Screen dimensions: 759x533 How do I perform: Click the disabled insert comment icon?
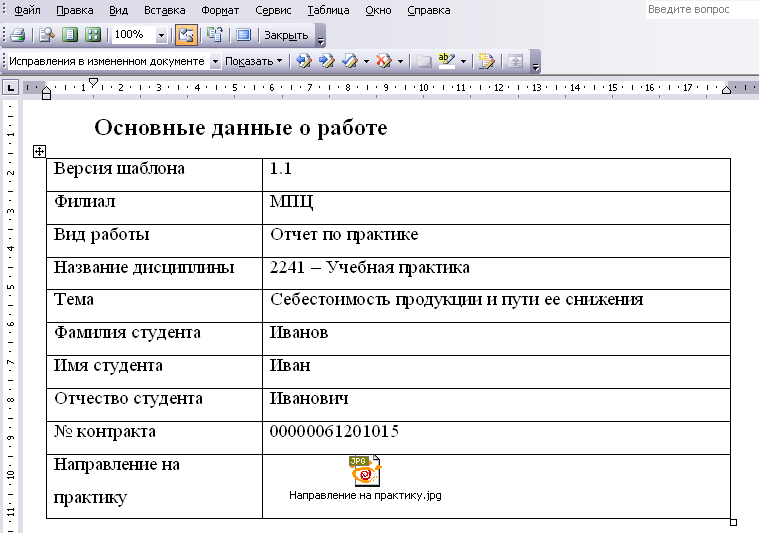tap(424, 61)
